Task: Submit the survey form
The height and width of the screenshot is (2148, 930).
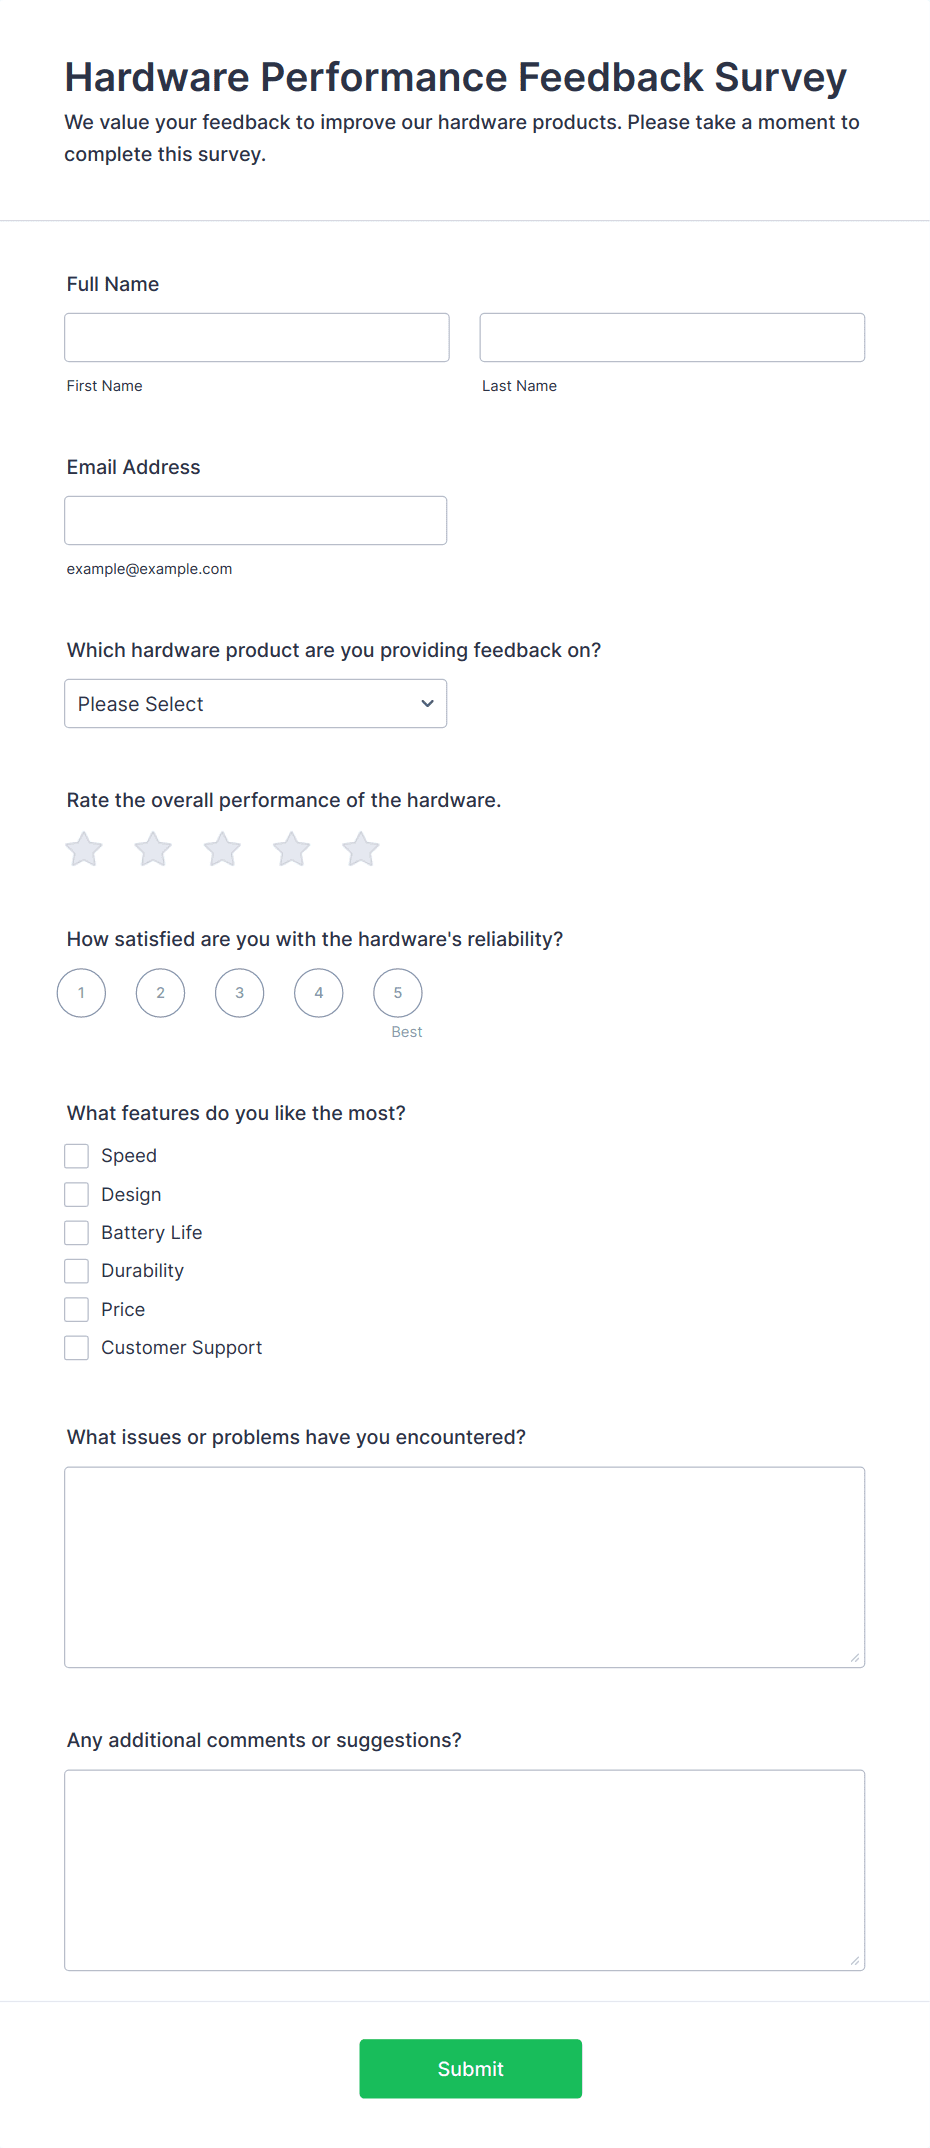Action: pos(471,2069)
